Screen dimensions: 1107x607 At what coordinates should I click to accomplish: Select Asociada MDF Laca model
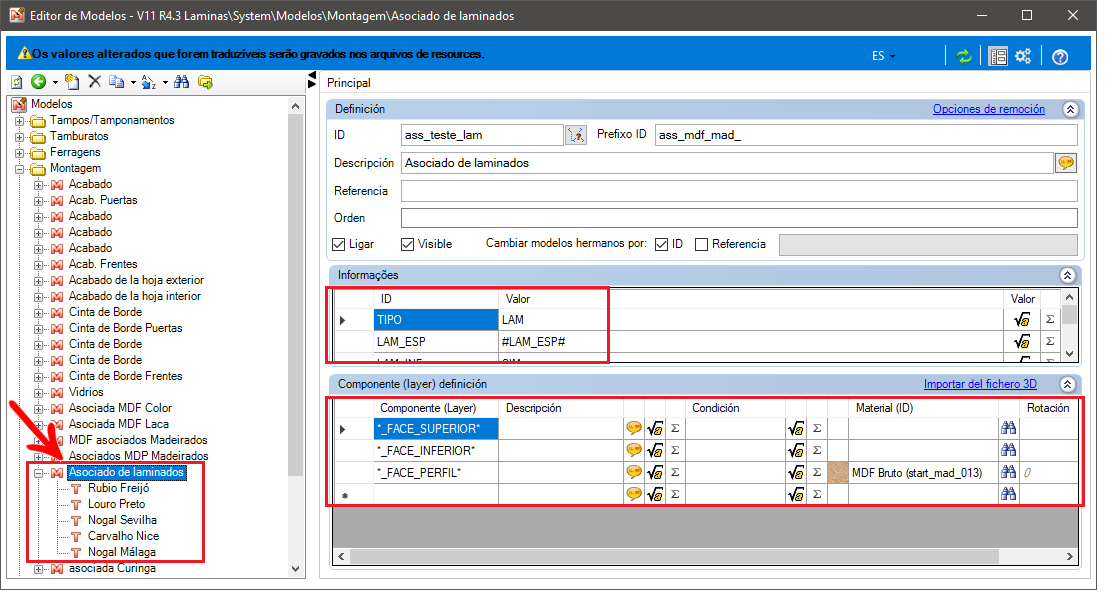click(119, 424)
